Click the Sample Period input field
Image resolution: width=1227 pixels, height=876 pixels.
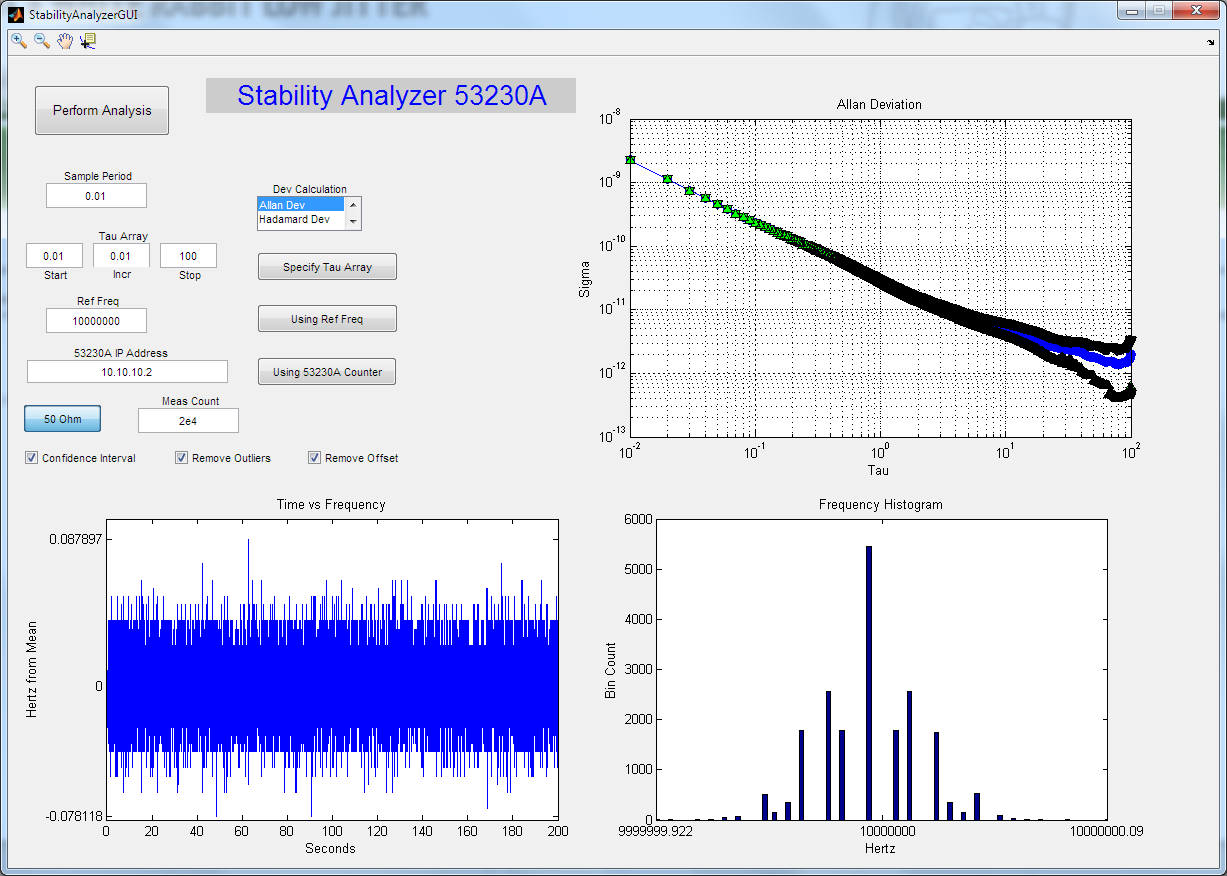pyautogui.click(x=96, y=196)
